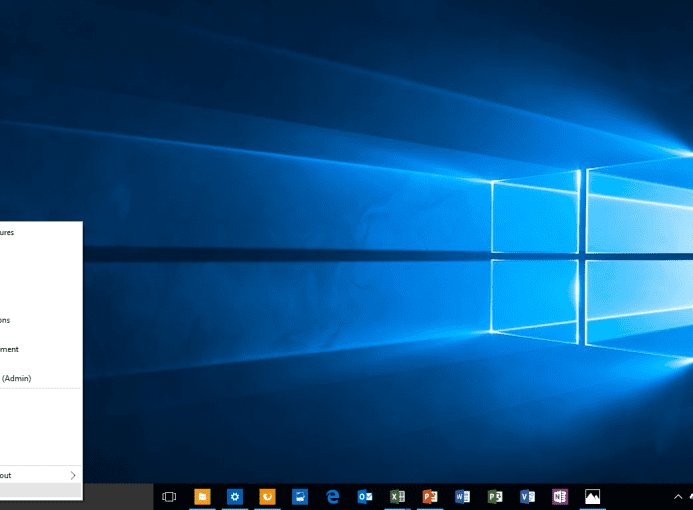Launch Microsoft Edge from the taskbar
This screenshot has height=510, width=693.
coord(332,497)
